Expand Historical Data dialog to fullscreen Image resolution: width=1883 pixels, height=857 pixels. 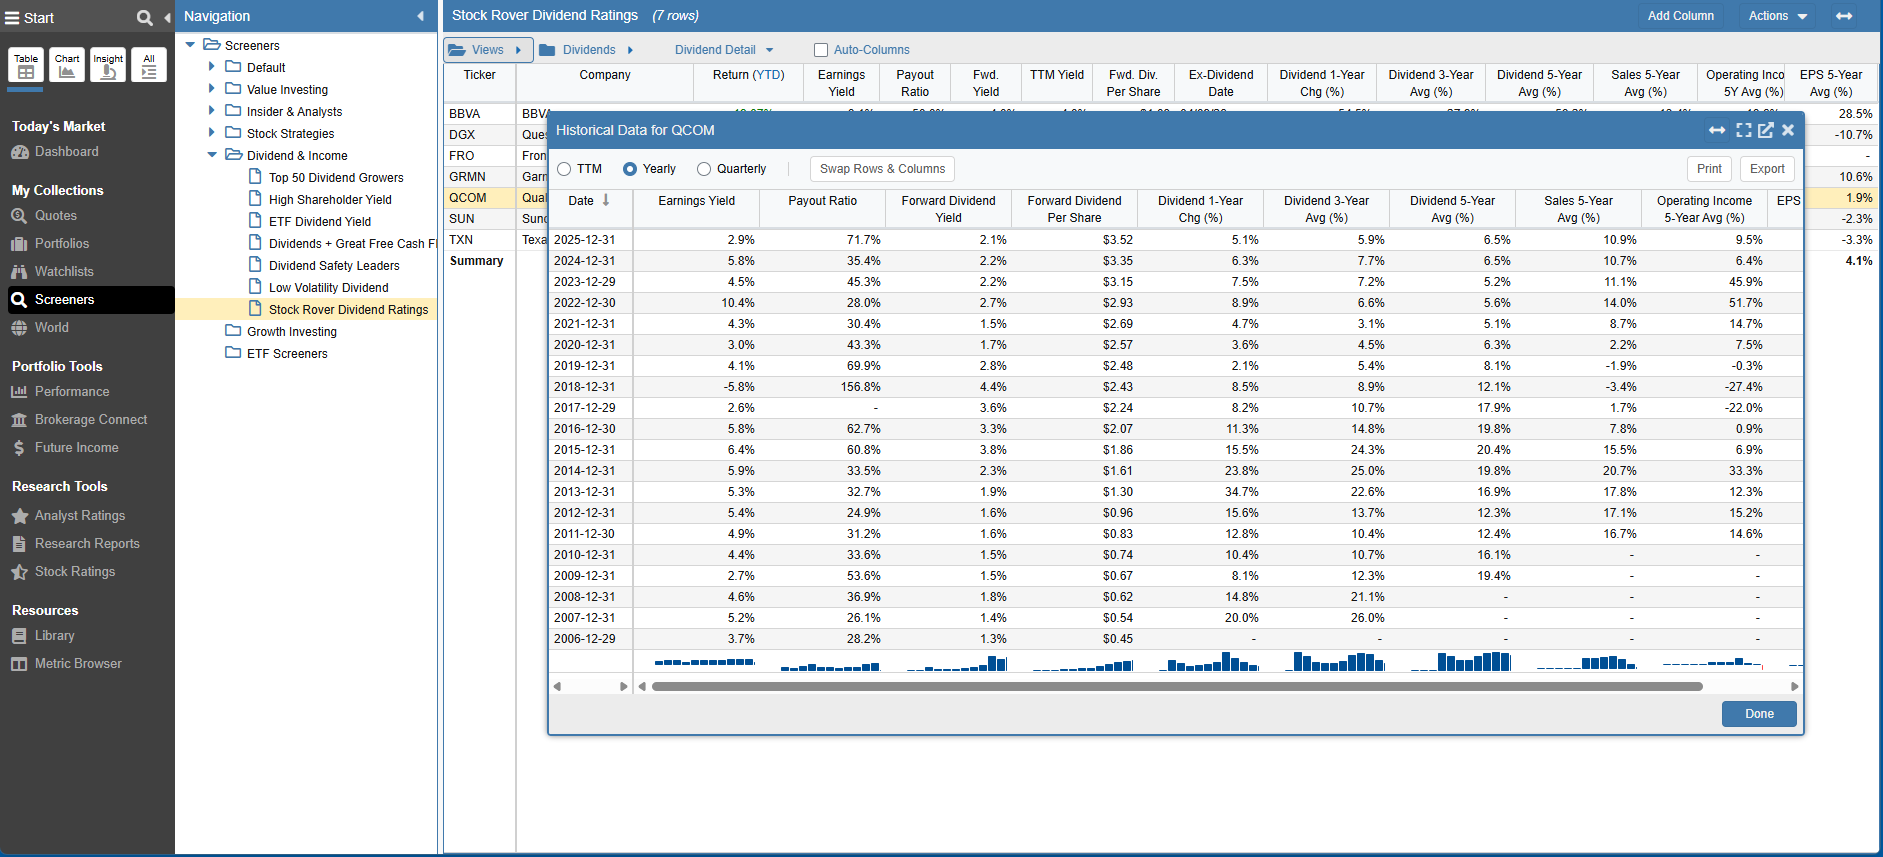(x=1744, y=130)
